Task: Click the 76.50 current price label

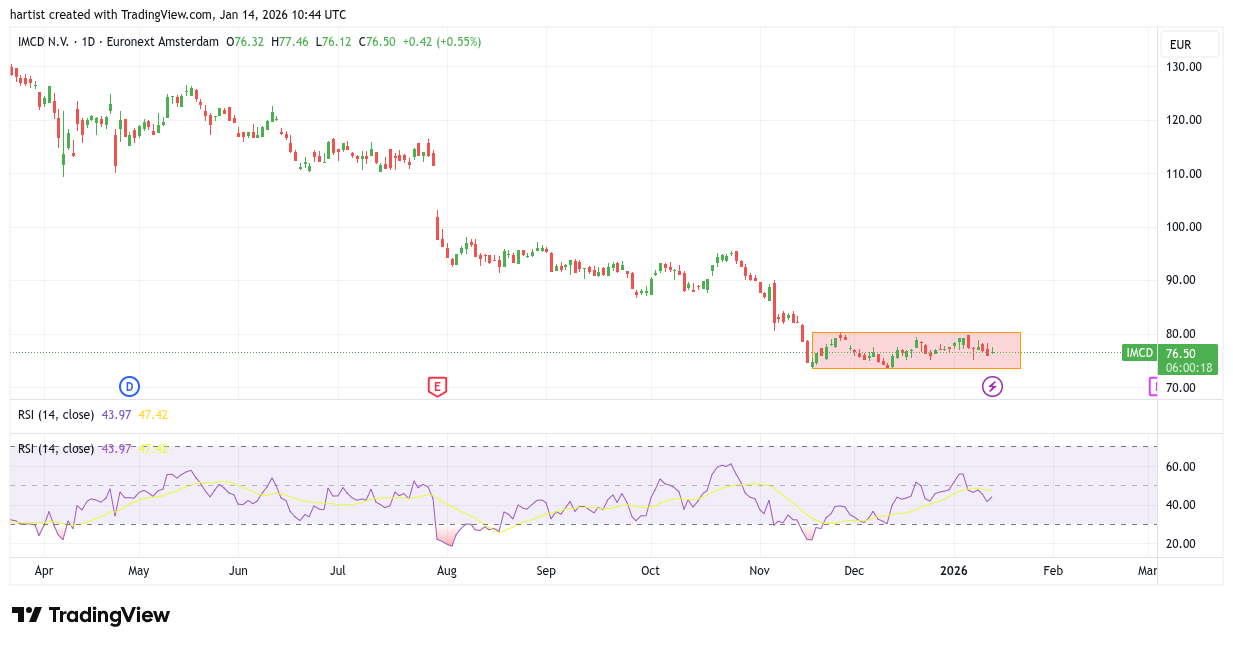Action: coord(1181,353)
